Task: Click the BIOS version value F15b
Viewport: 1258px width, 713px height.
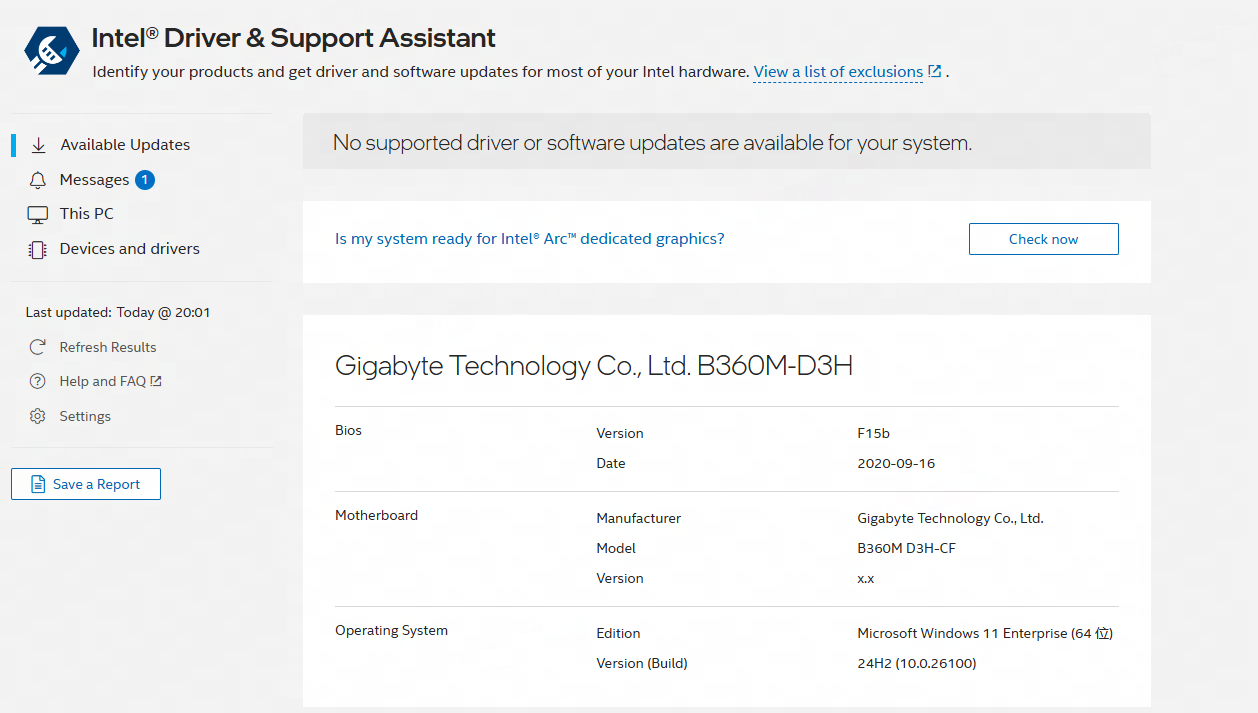Action: tap(873, 433)
